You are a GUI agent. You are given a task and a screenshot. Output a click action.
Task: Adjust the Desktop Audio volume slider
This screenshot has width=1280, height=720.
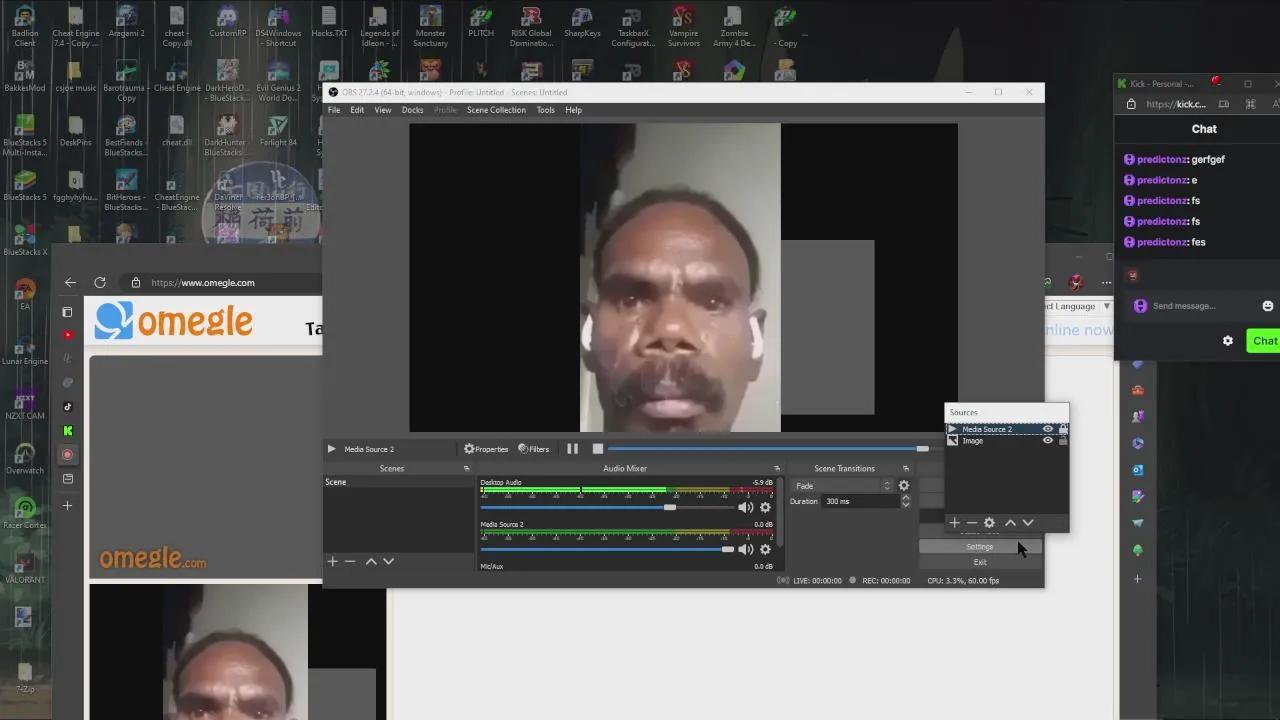[669, 507]
